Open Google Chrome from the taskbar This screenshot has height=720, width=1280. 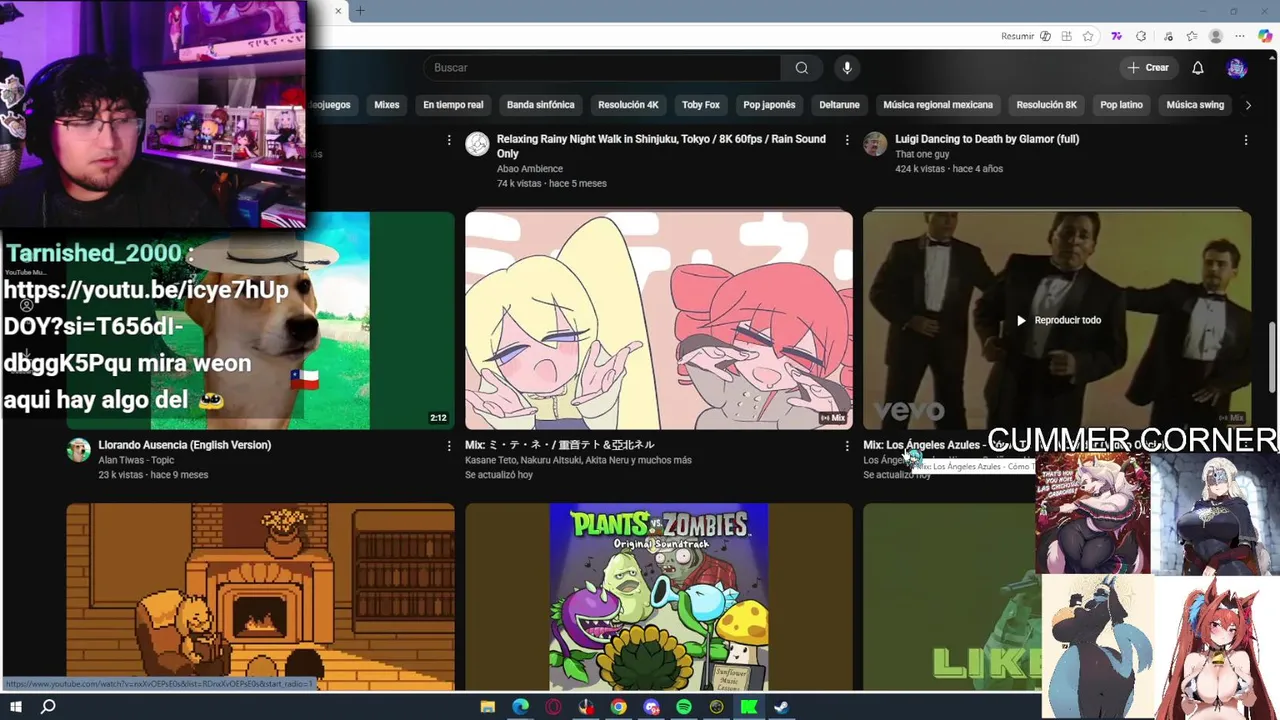pyautogui.click(x=619, y=707)
